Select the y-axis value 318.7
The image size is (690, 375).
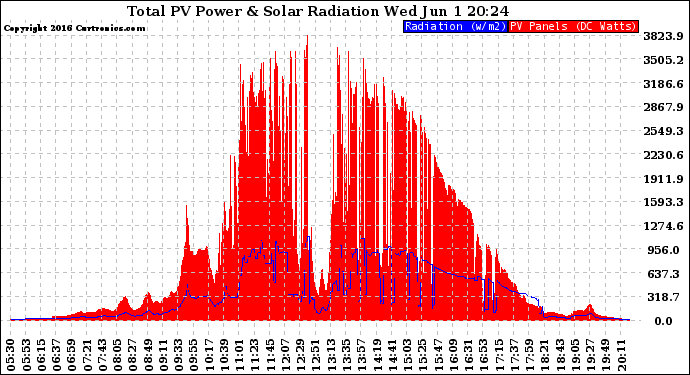coord(663,298)
